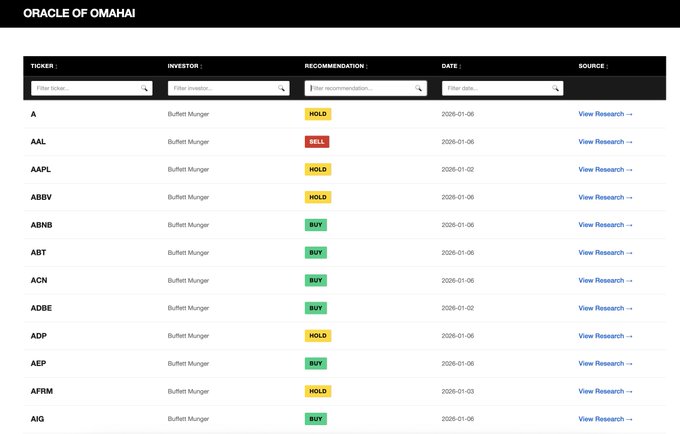680x434 pixels.
Task: Focus the Filter ticker input field
Action: pos(85,88)
